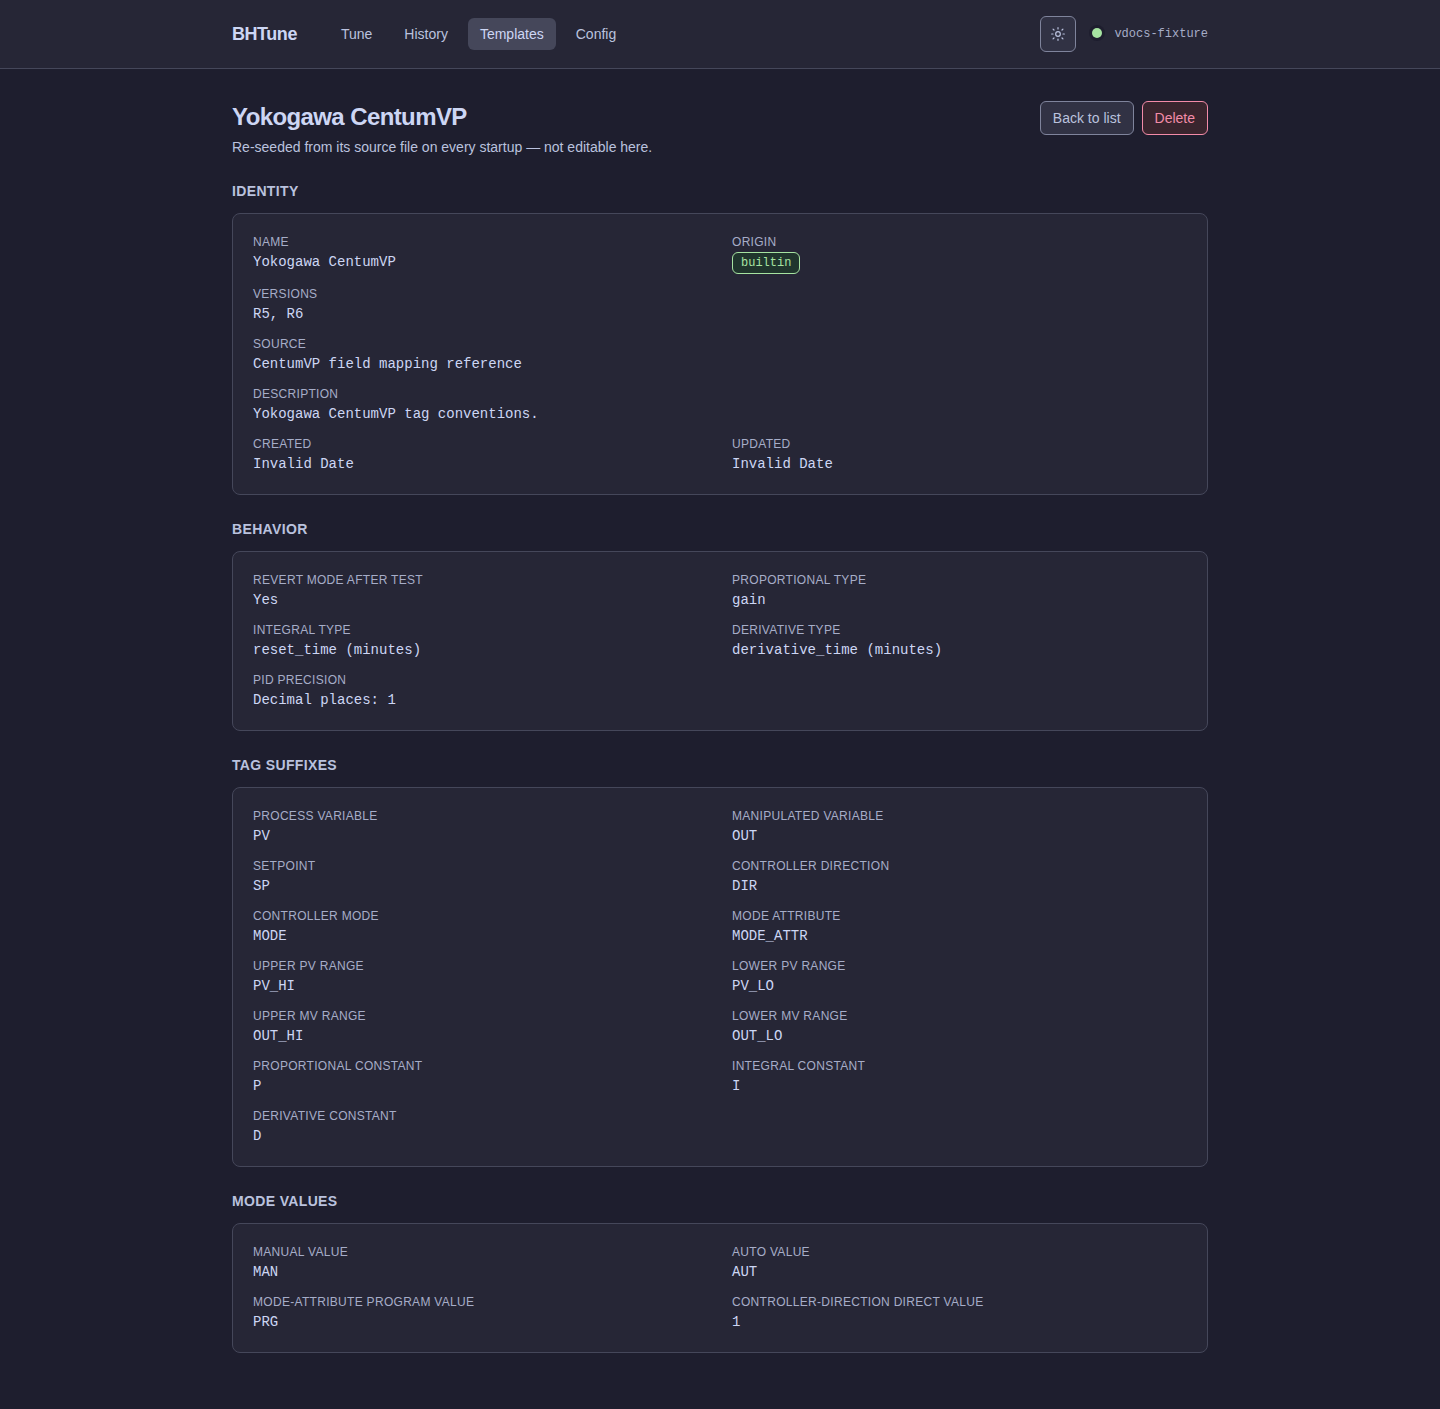
Task: Click the TAG SUFFIXES section heading
Action: click(x=284, y=765)
